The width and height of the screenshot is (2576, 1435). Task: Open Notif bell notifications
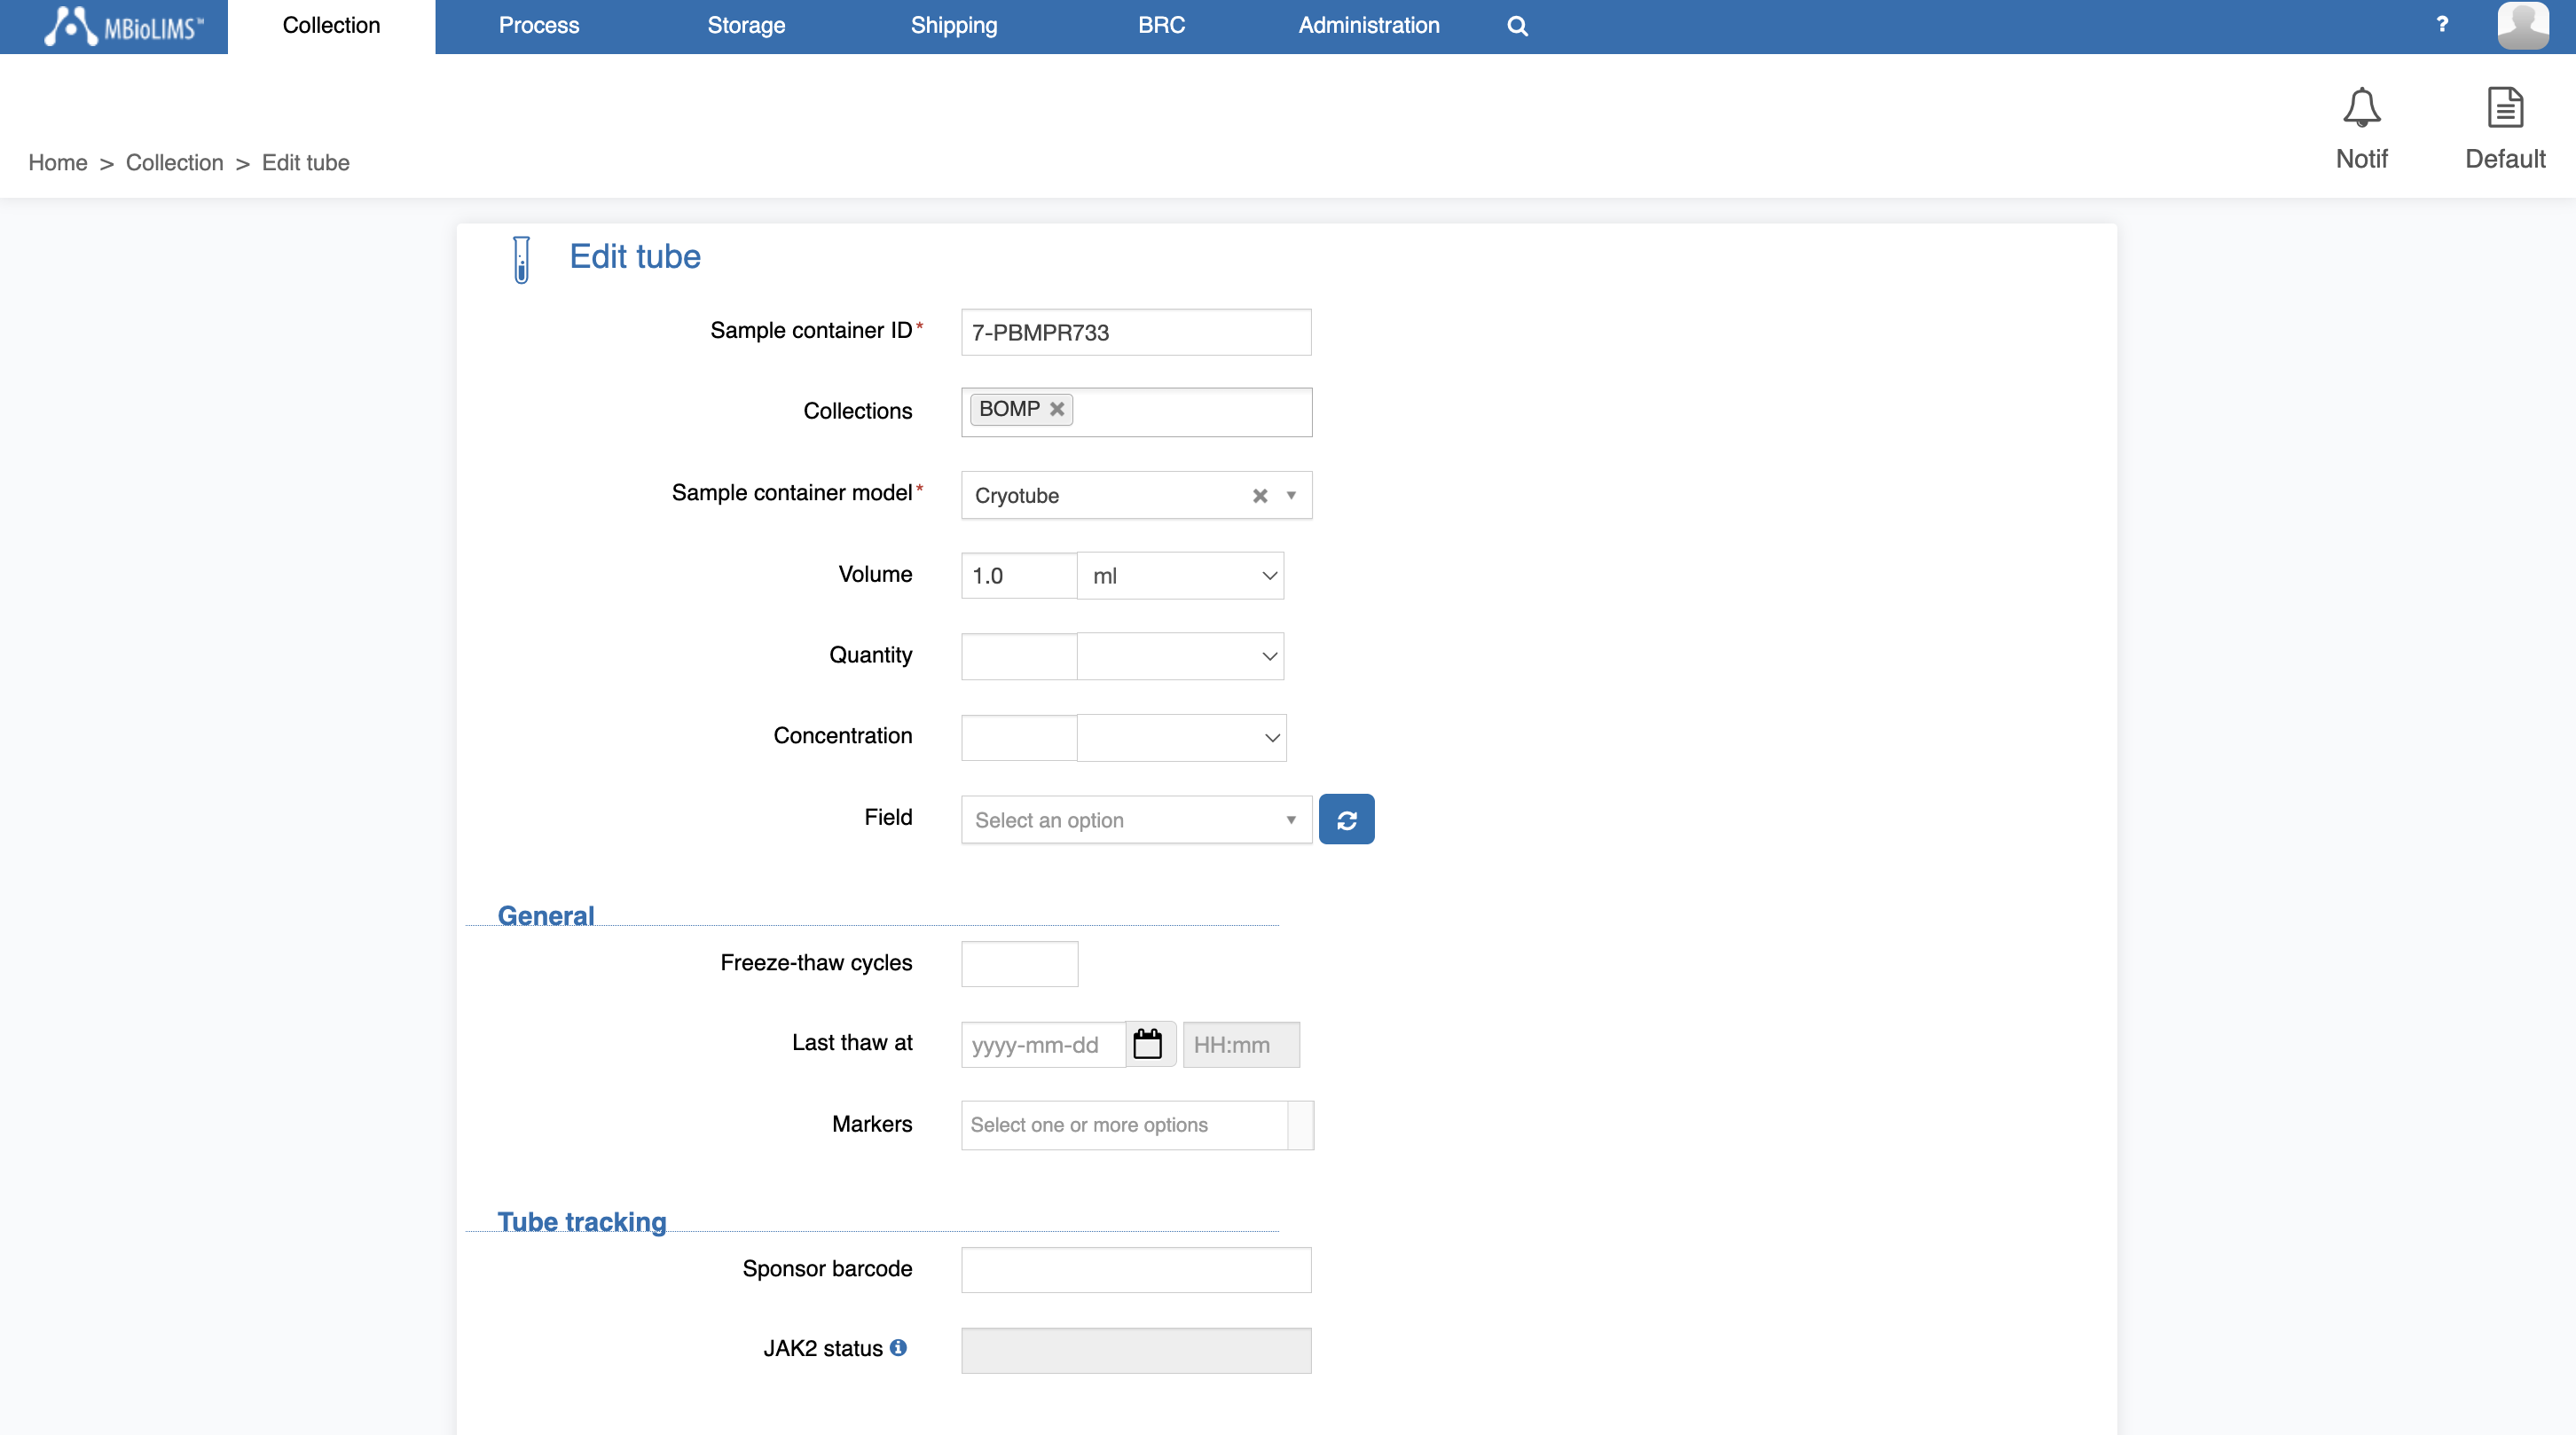2361,129
